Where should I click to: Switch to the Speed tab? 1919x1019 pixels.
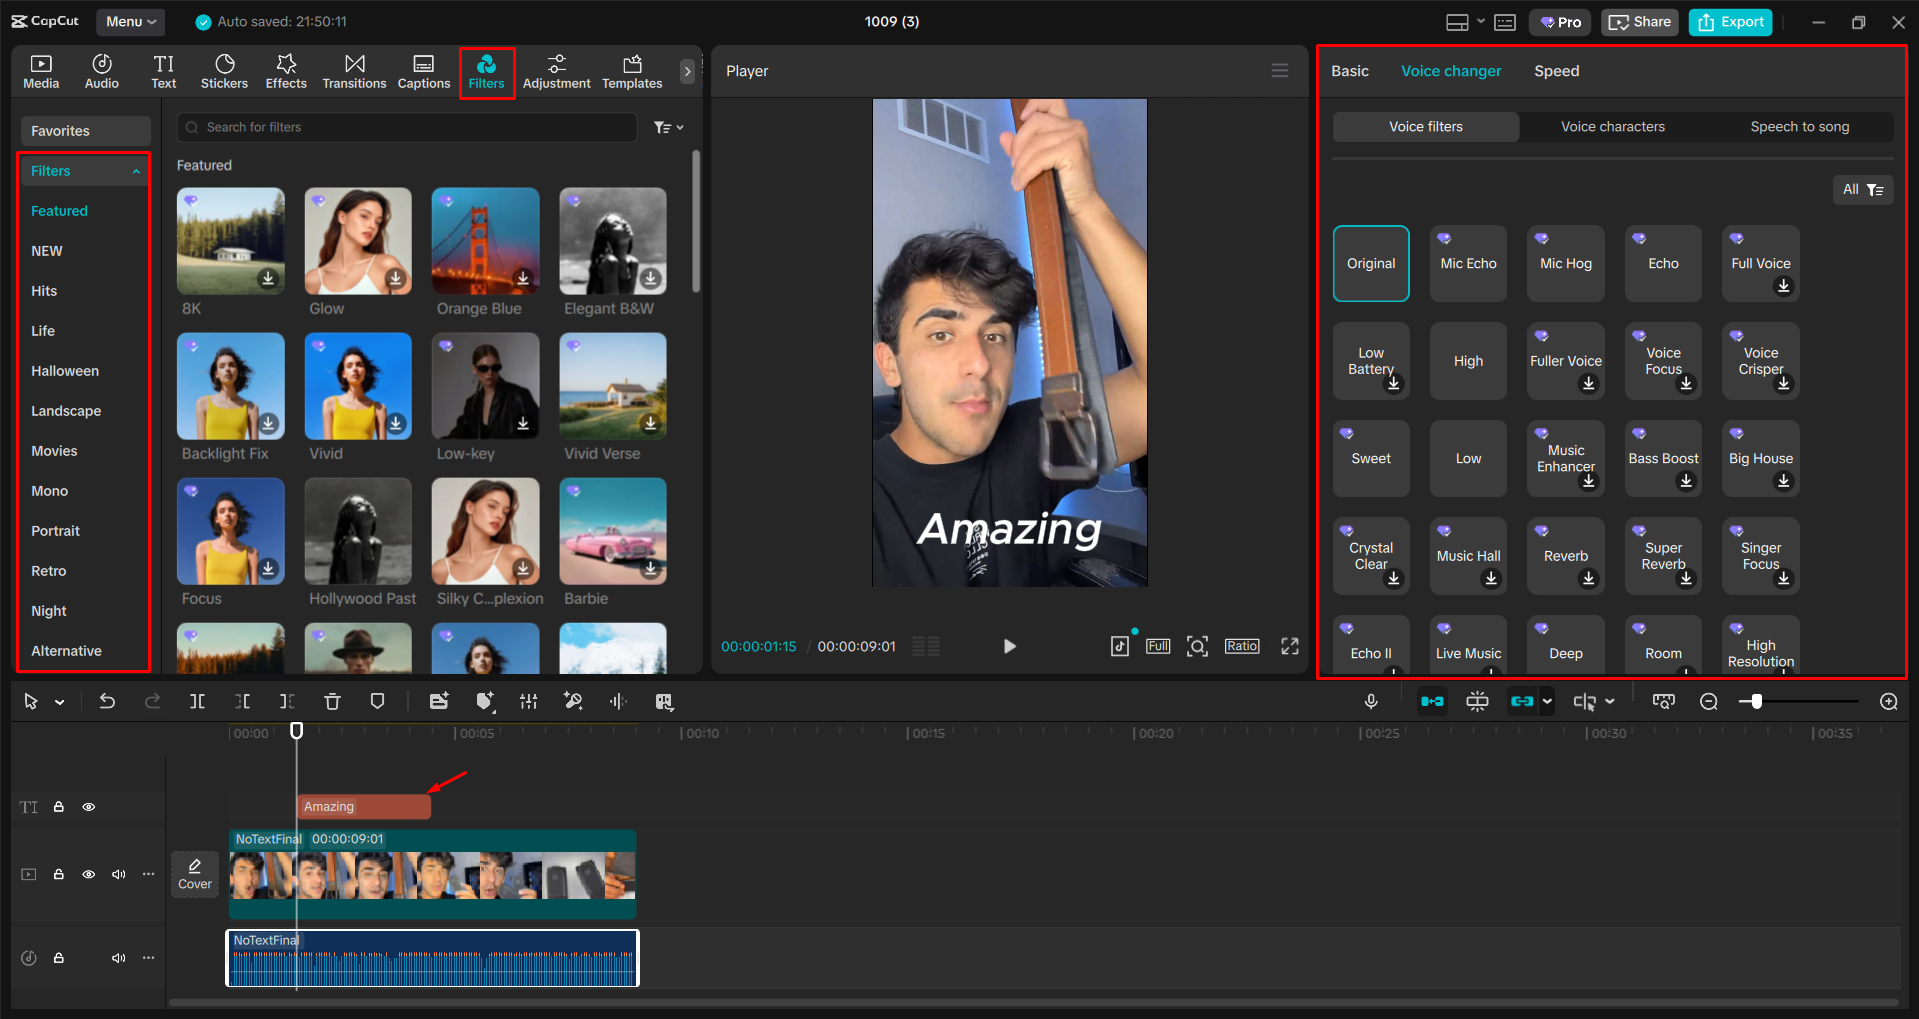1555,70
